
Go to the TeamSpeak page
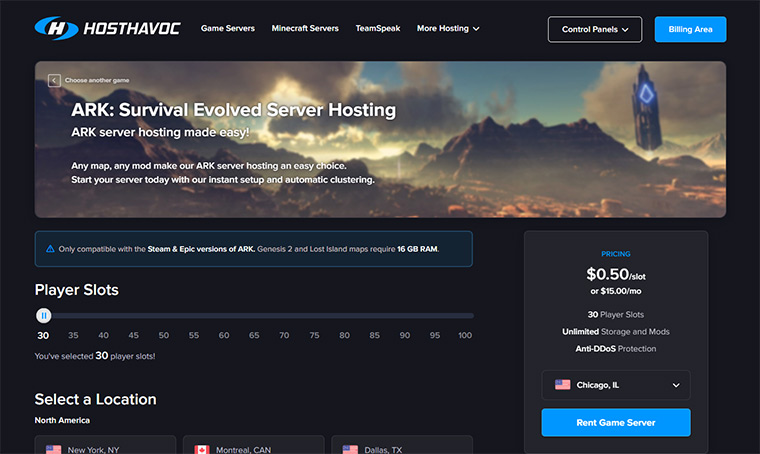(x=378, y=29)
